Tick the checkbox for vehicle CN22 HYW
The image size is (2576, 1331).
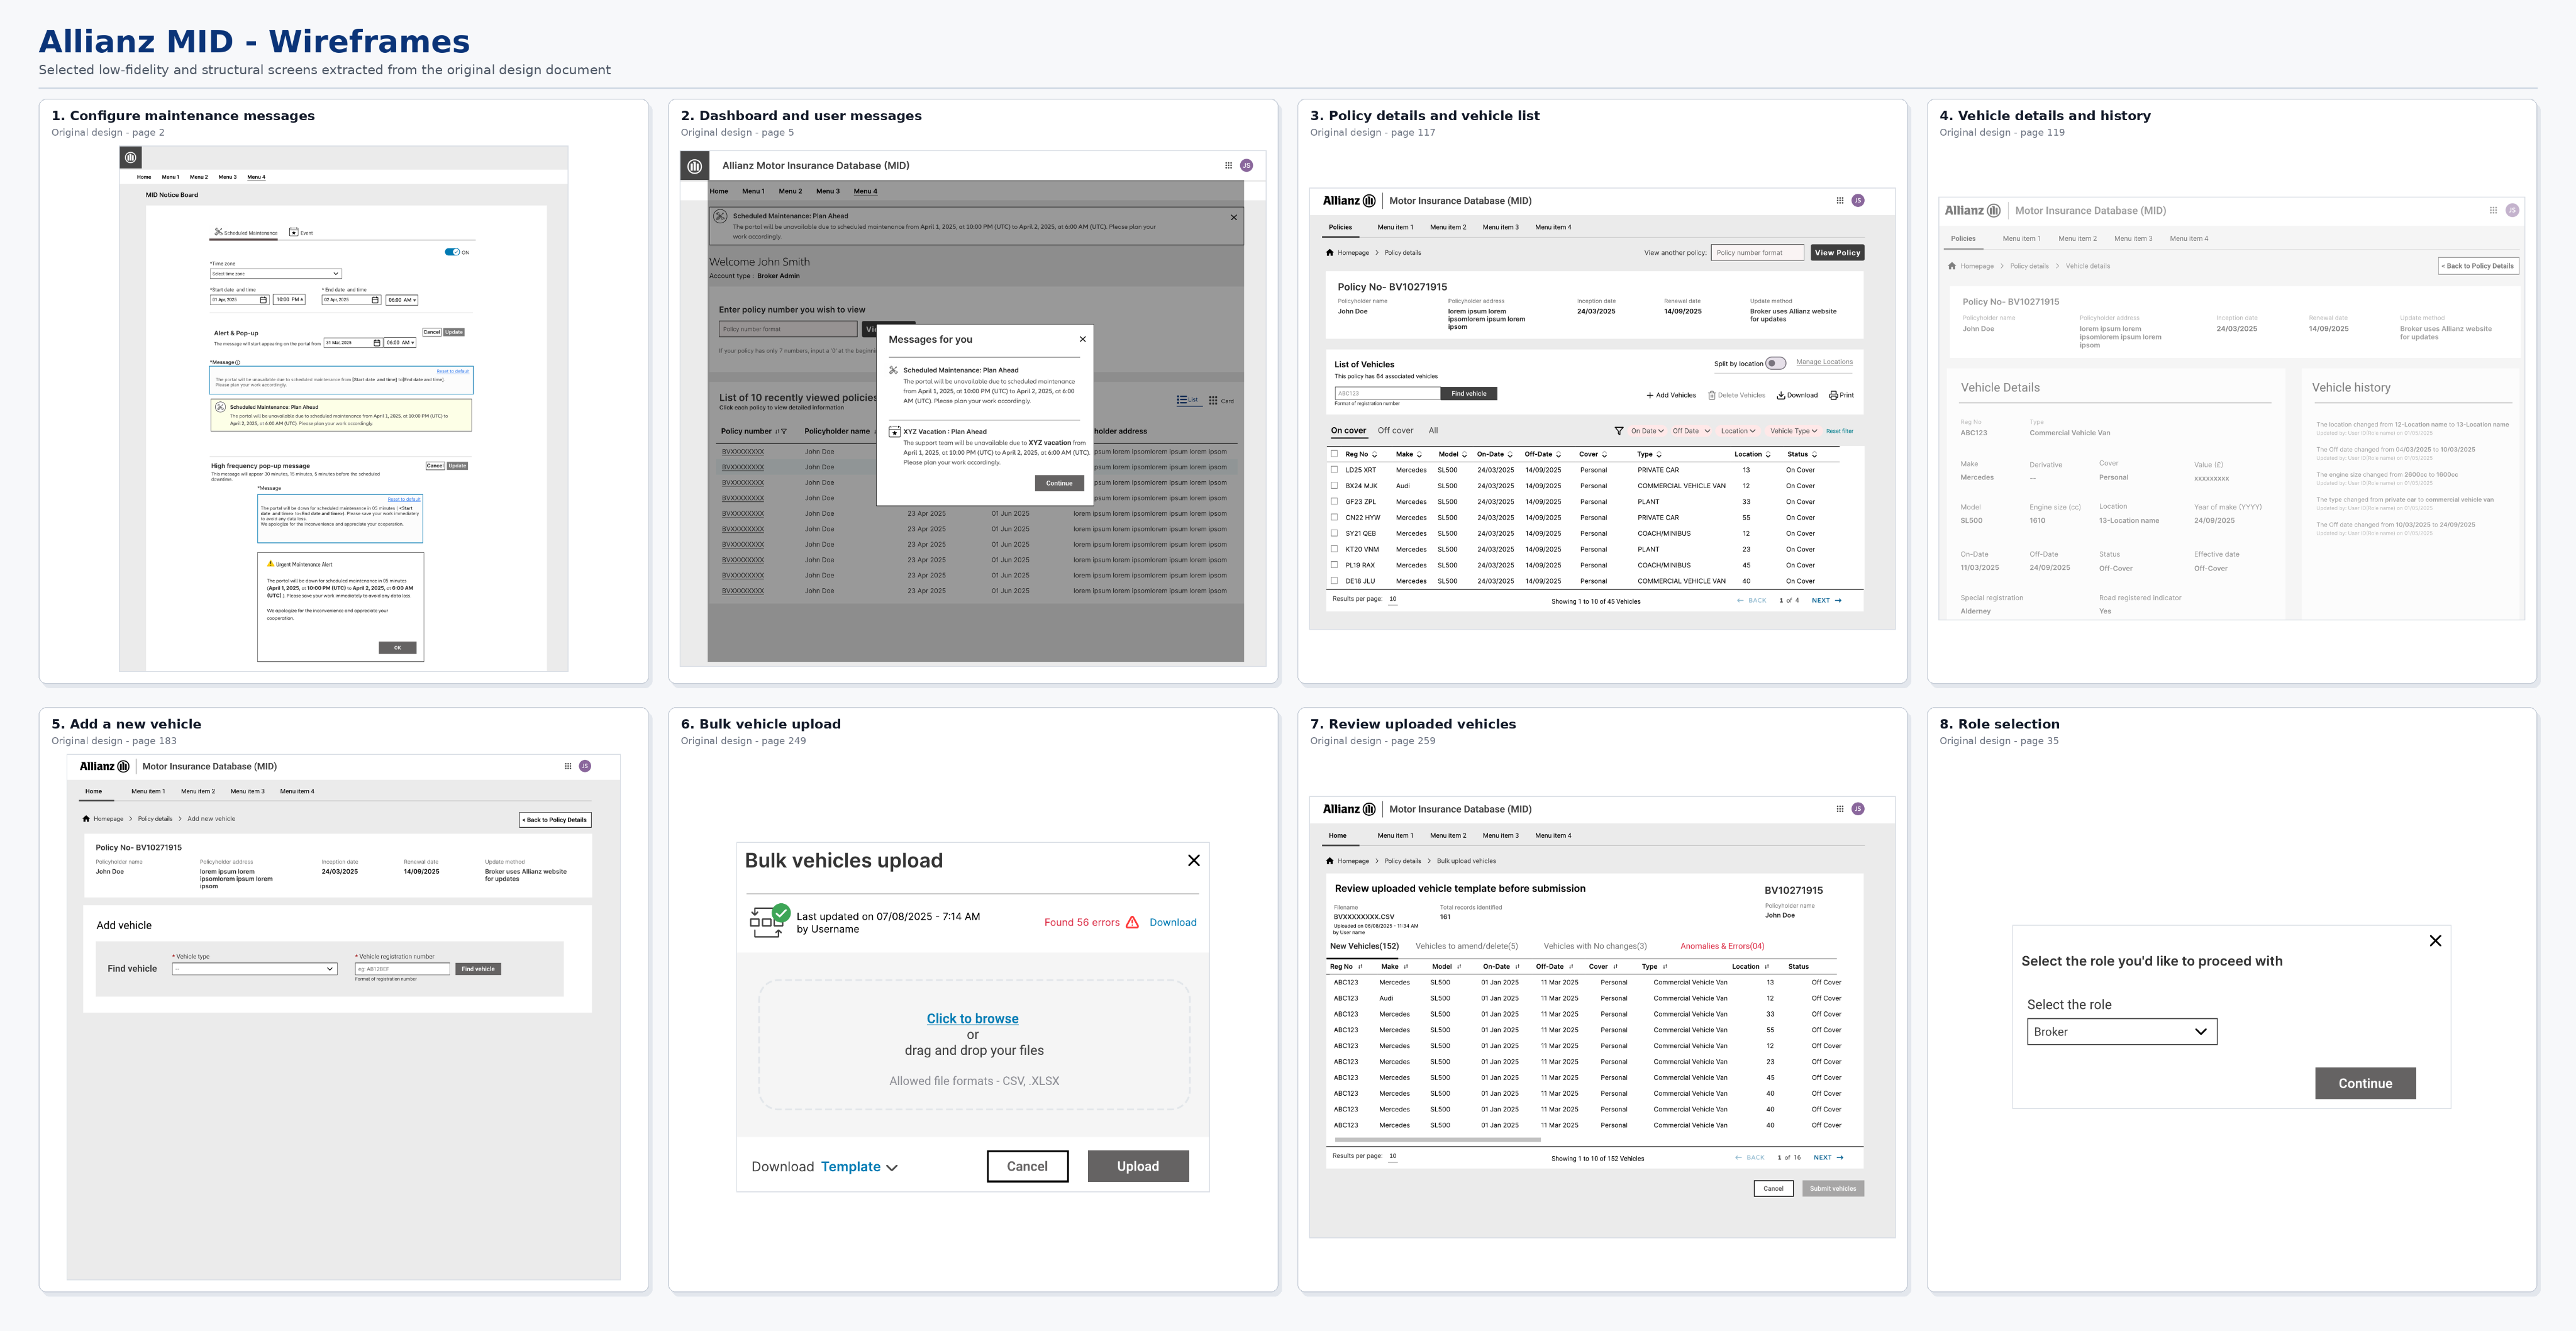tap(1334, 518)
